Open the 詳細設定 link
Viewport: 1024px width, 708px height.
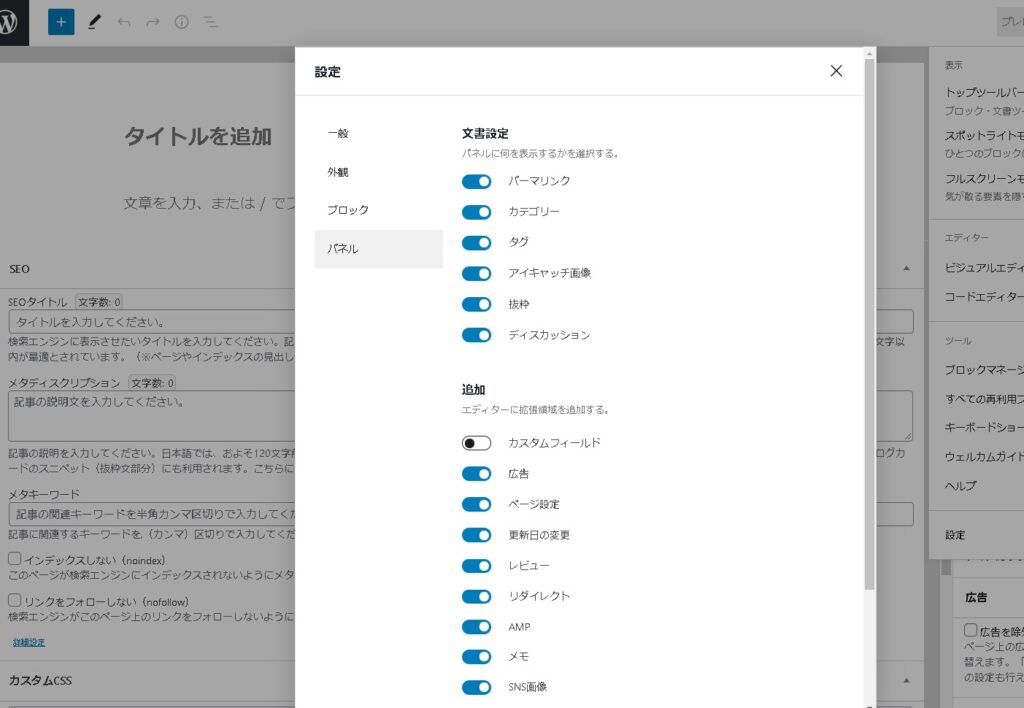(x=29, y=642)
